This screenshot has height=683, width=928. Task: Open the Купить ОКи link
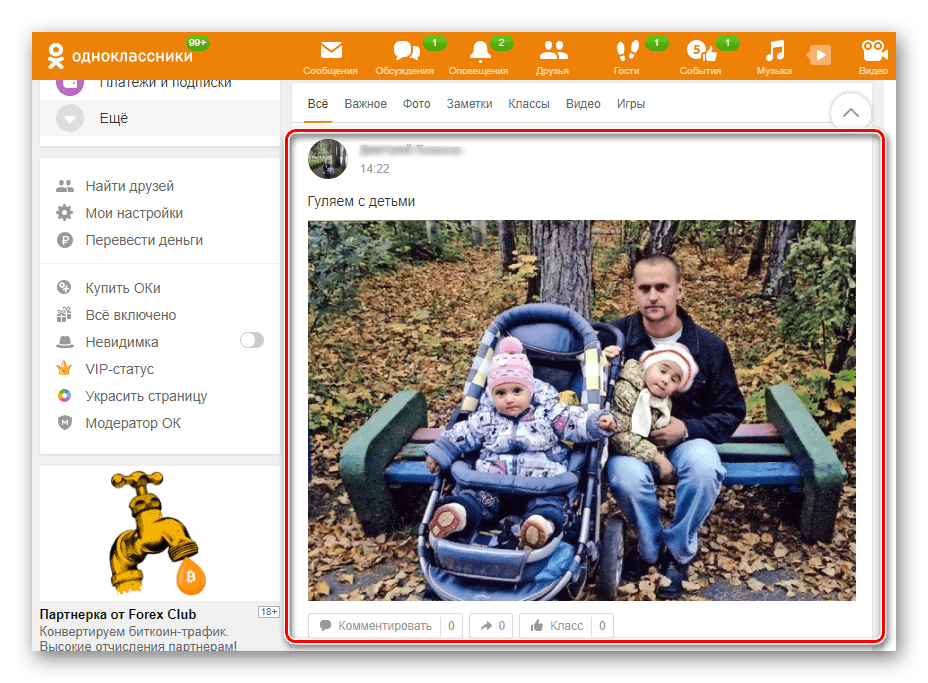pos(123,288)
